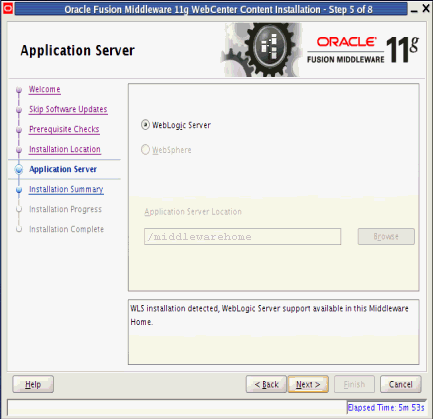The width and height of the screenshot is (433, 419).
Task: Go Back to the previous step
Action: 266,384
